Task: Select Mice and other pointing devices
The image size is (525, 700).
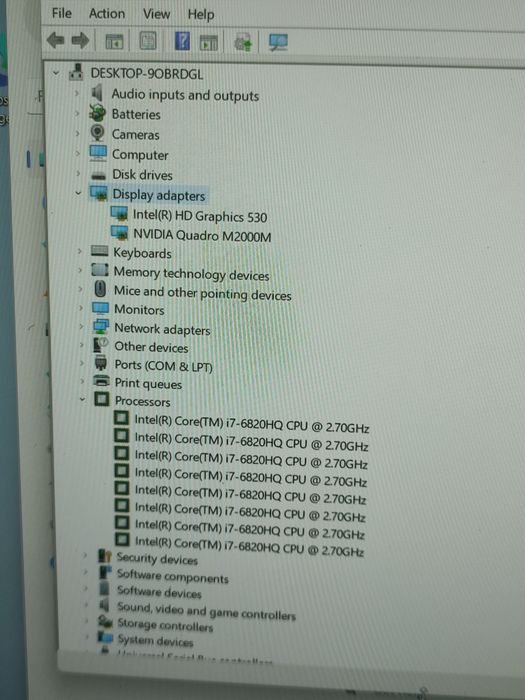Action: click(203, 293)
